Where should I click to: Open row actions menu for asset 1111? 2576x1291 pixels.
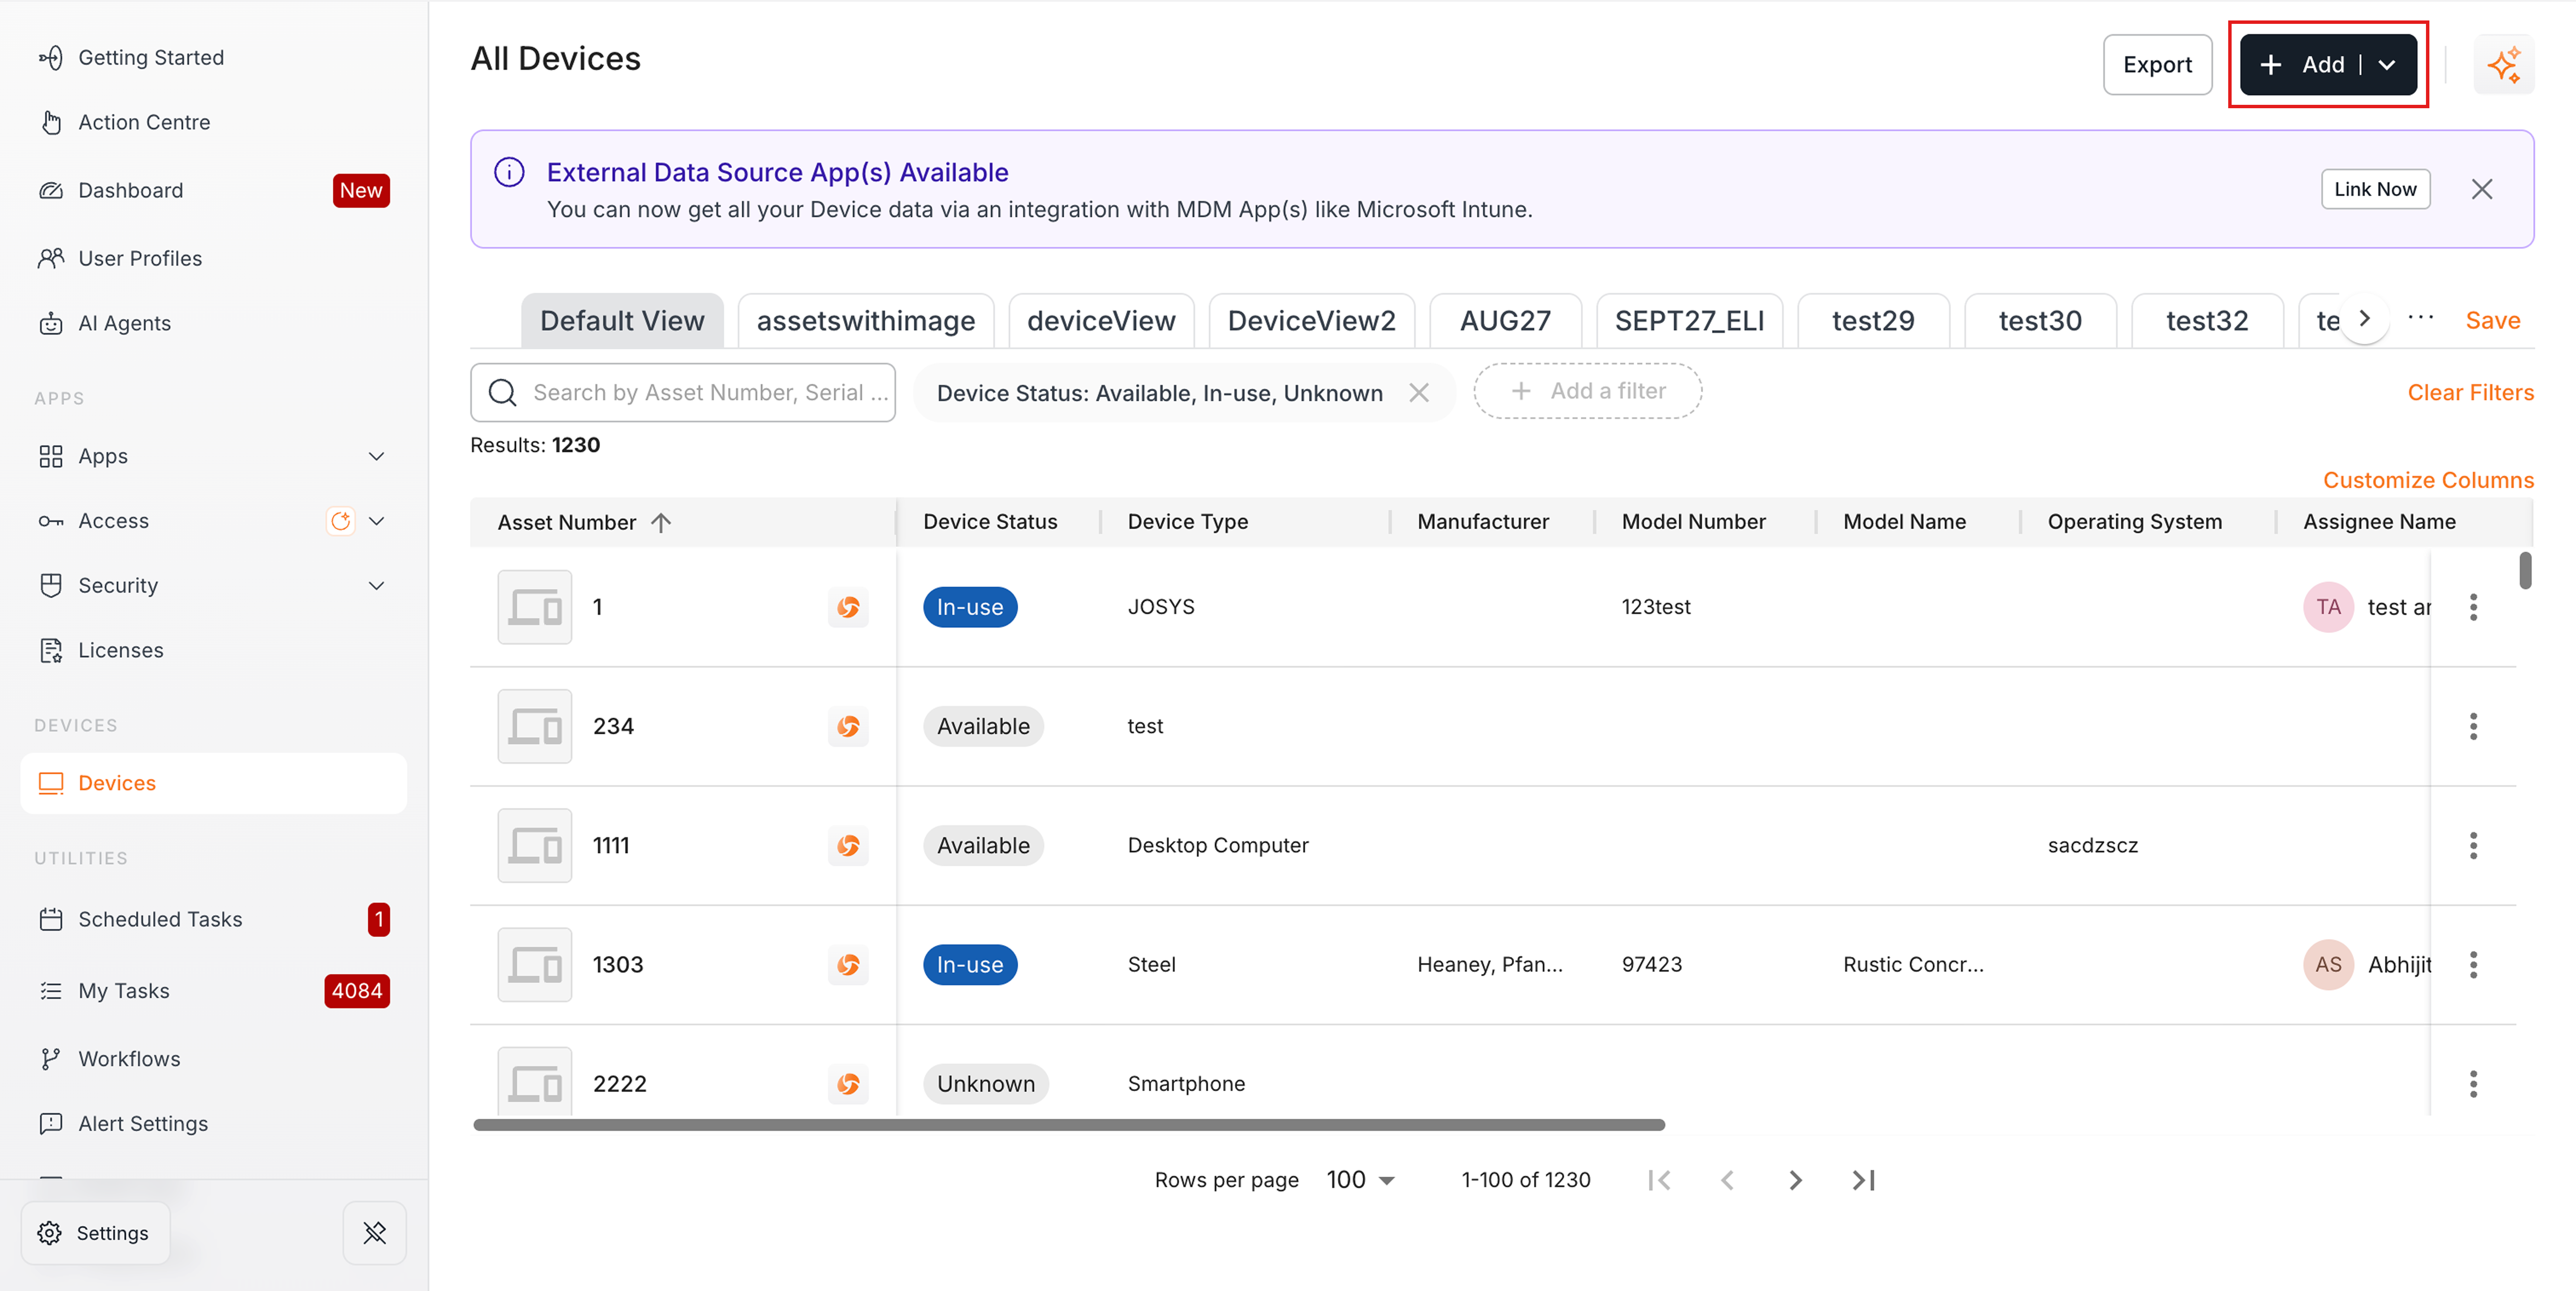click(2473, 846)
